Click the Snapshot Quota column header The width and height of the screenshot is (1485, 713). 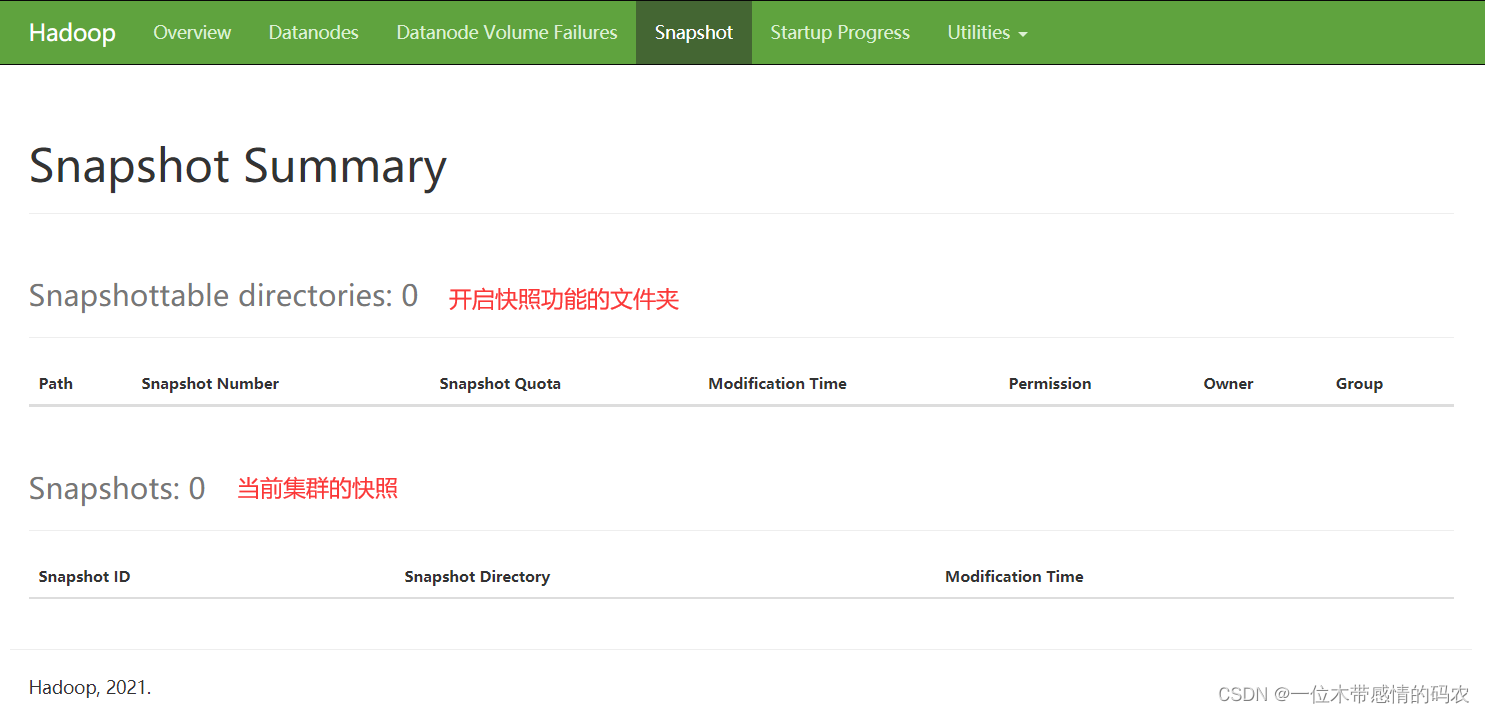(500, 384)
